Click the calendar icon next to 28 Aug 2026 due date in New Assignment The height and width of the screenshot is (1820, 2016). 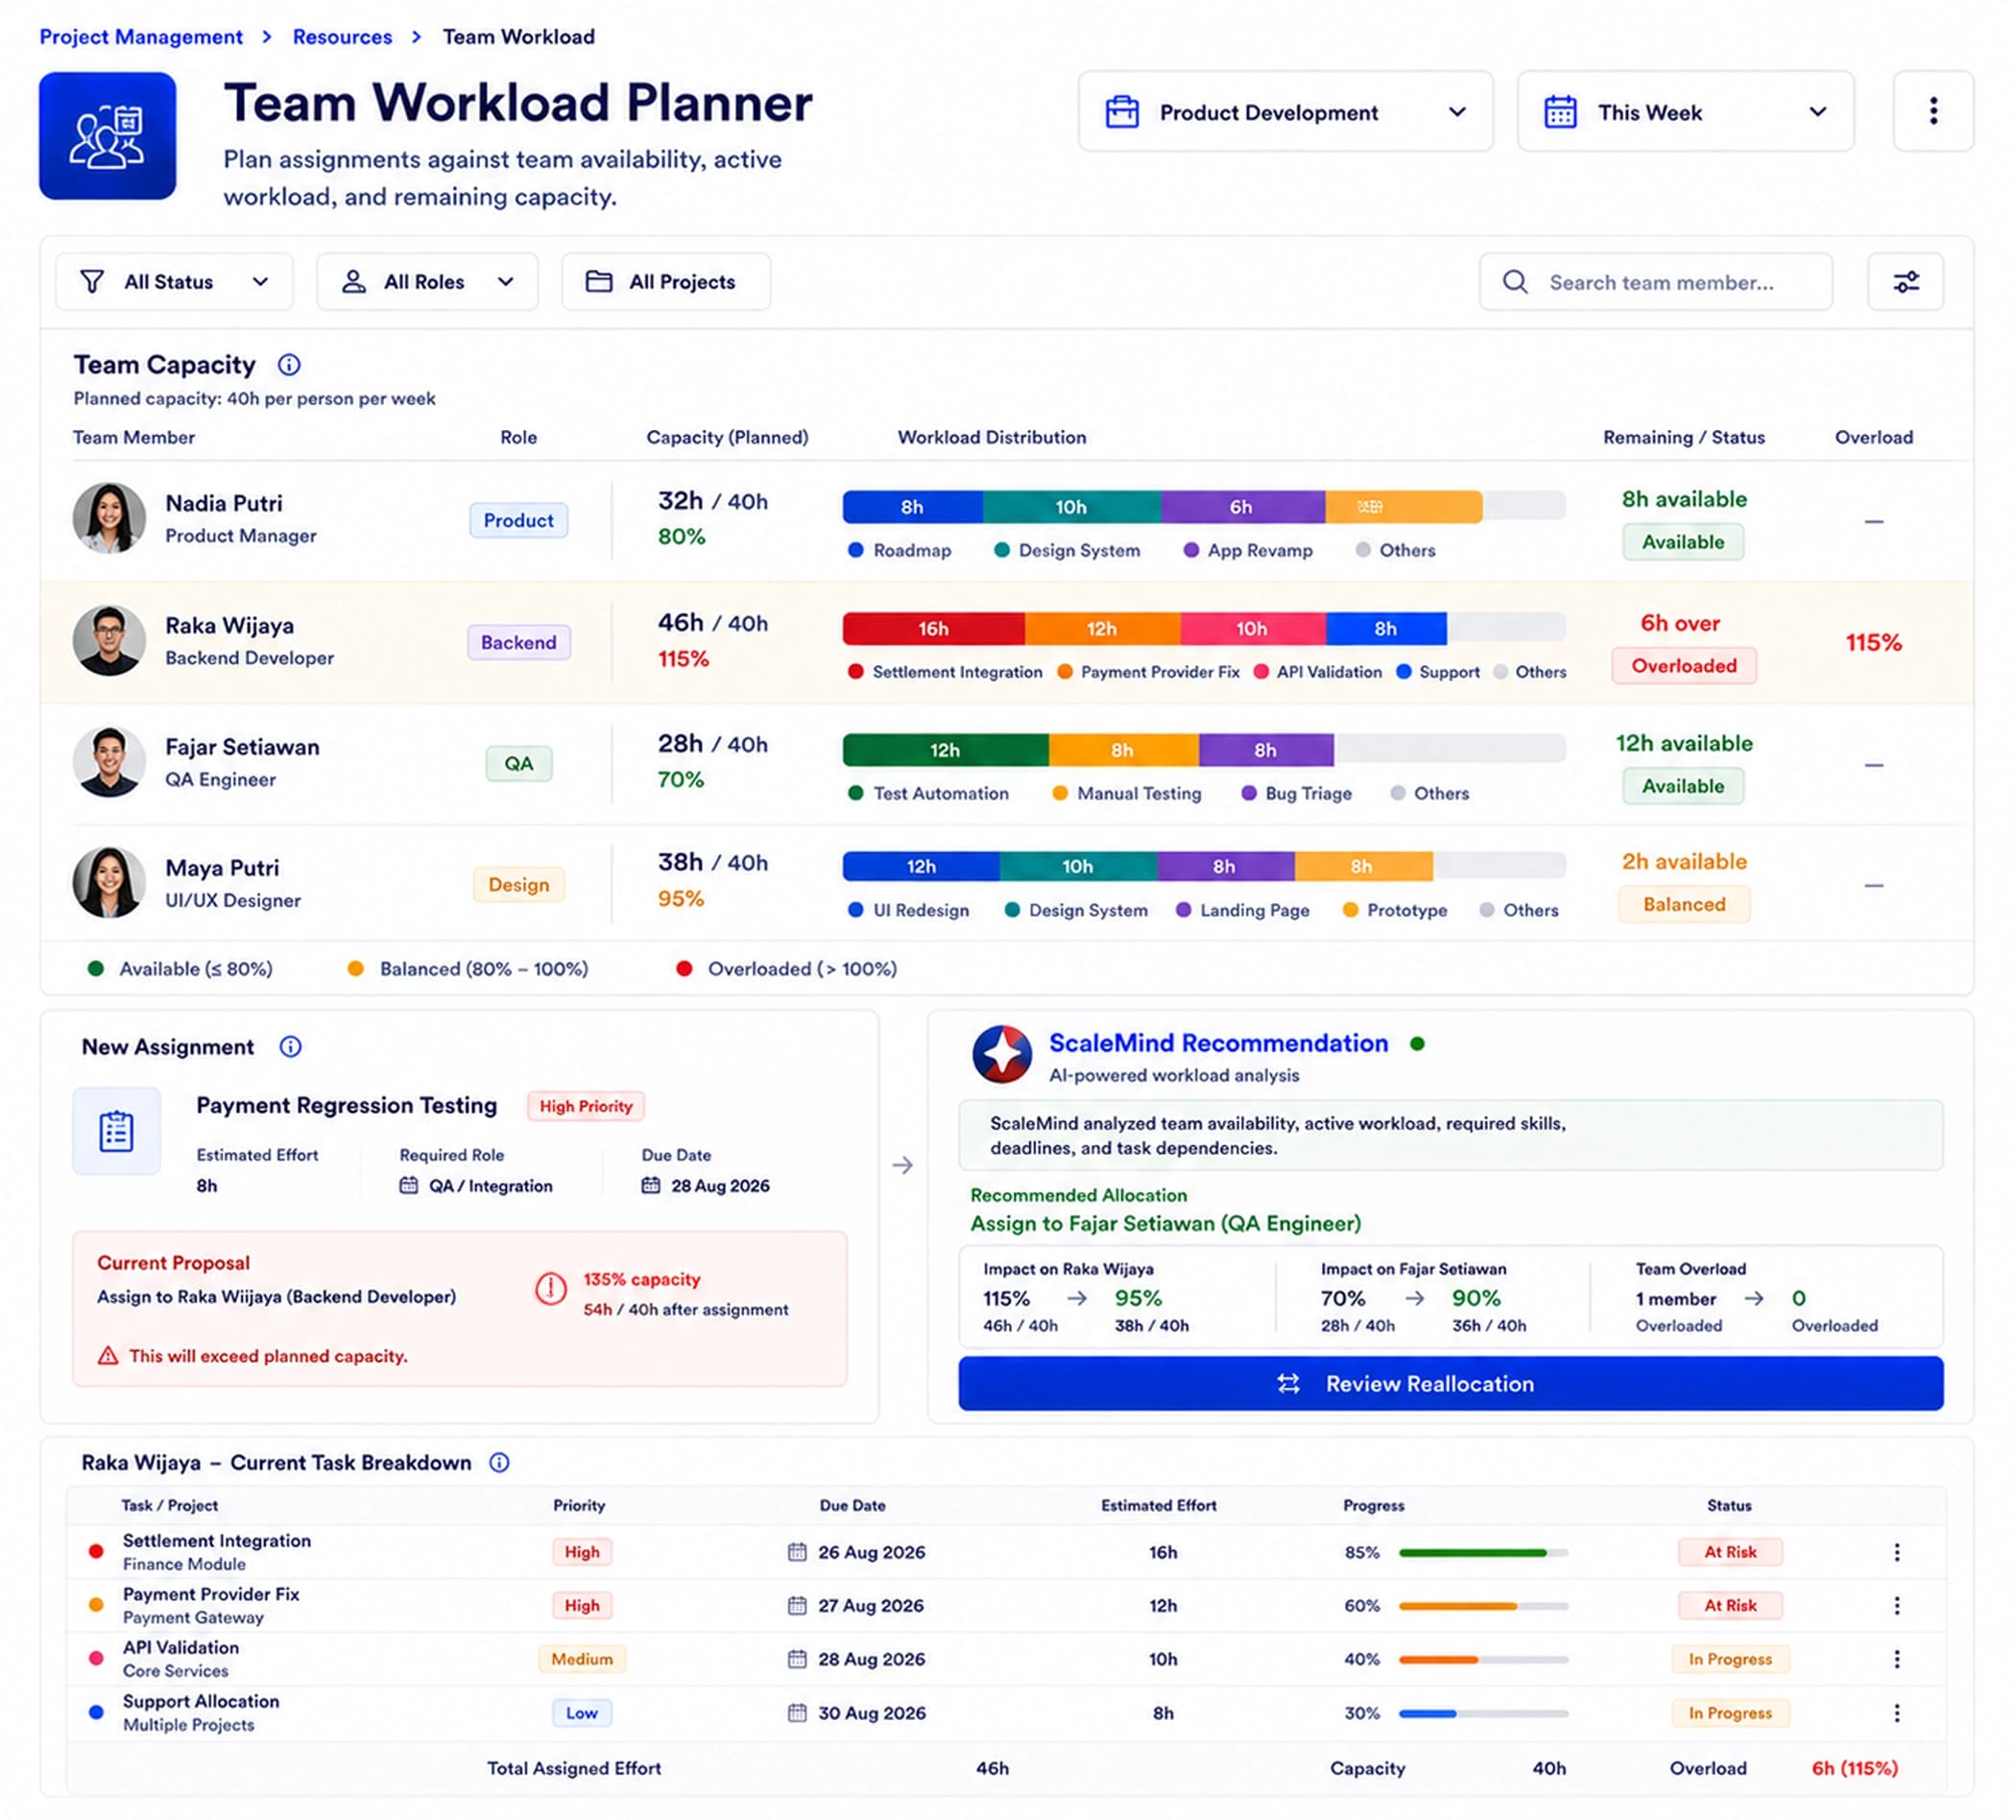pos(651,1185)
